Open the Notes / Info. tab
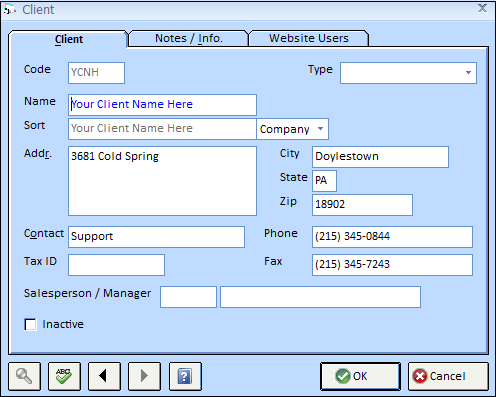The width and height of the screenshot is (496, 397). 189,38
